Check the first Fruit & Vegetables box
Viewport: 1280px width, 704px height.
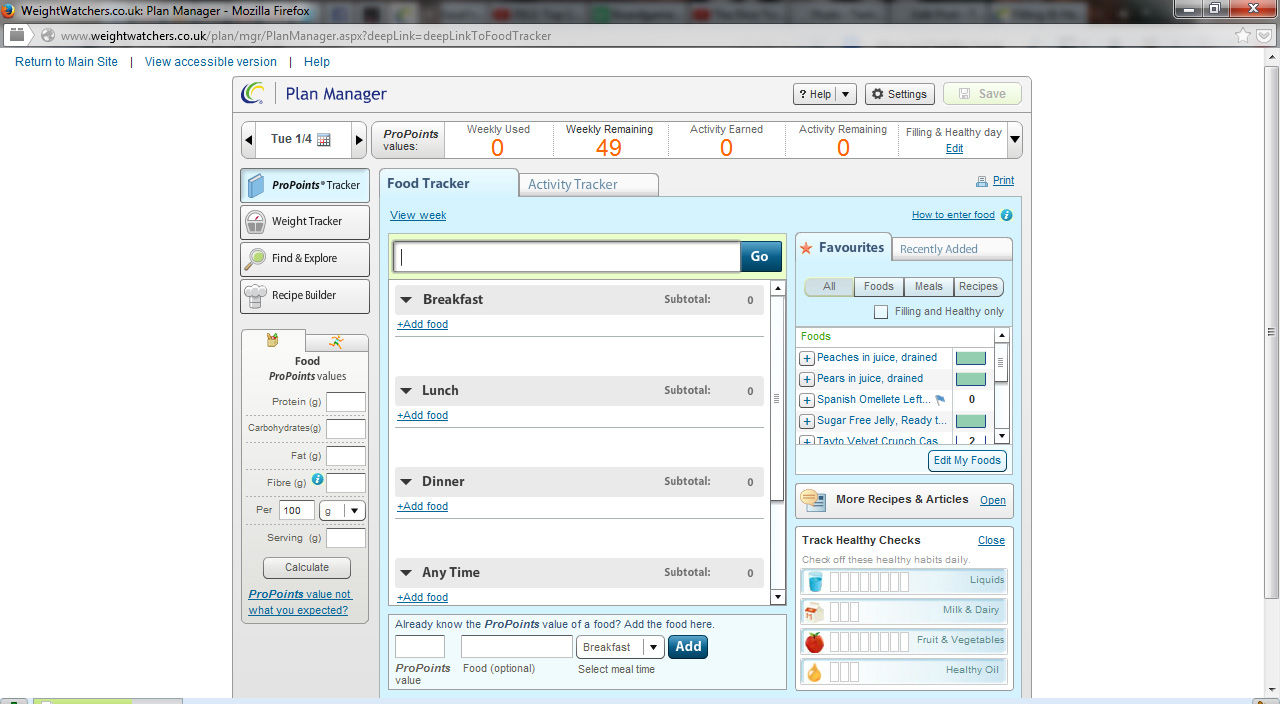coord(835,641)
